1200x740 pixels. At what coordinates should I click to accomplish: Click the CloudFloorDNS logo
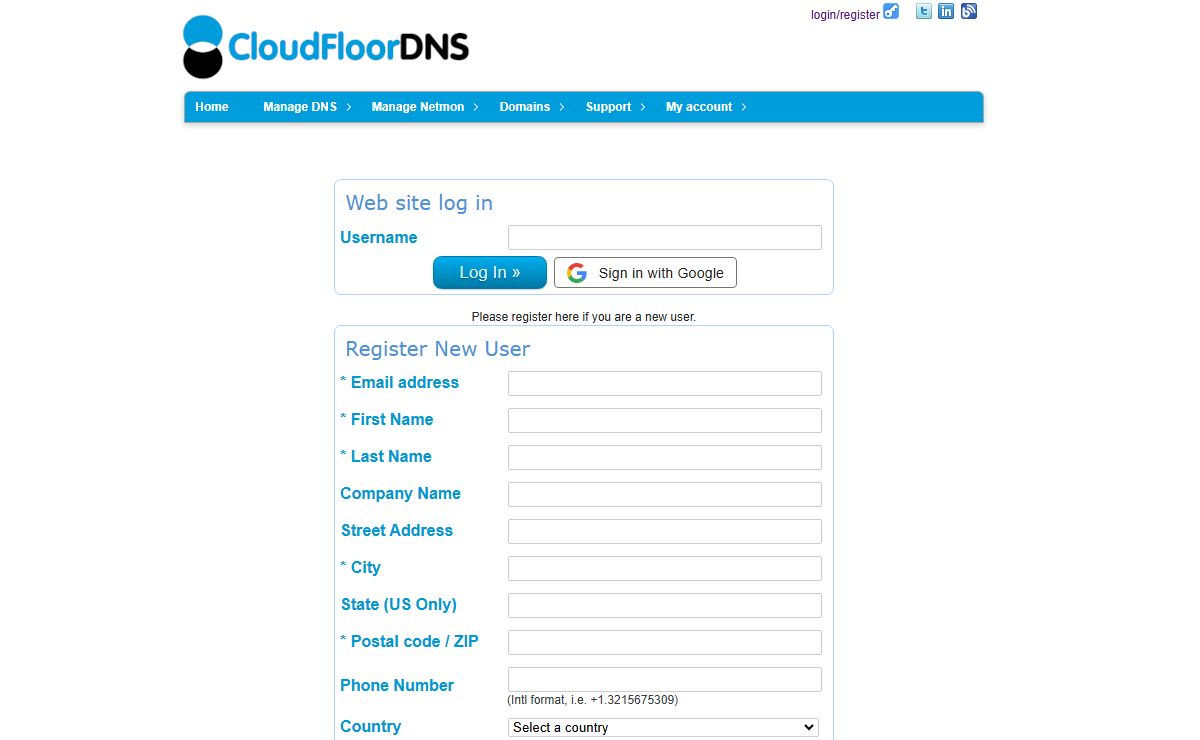click(x=326, y=46)
